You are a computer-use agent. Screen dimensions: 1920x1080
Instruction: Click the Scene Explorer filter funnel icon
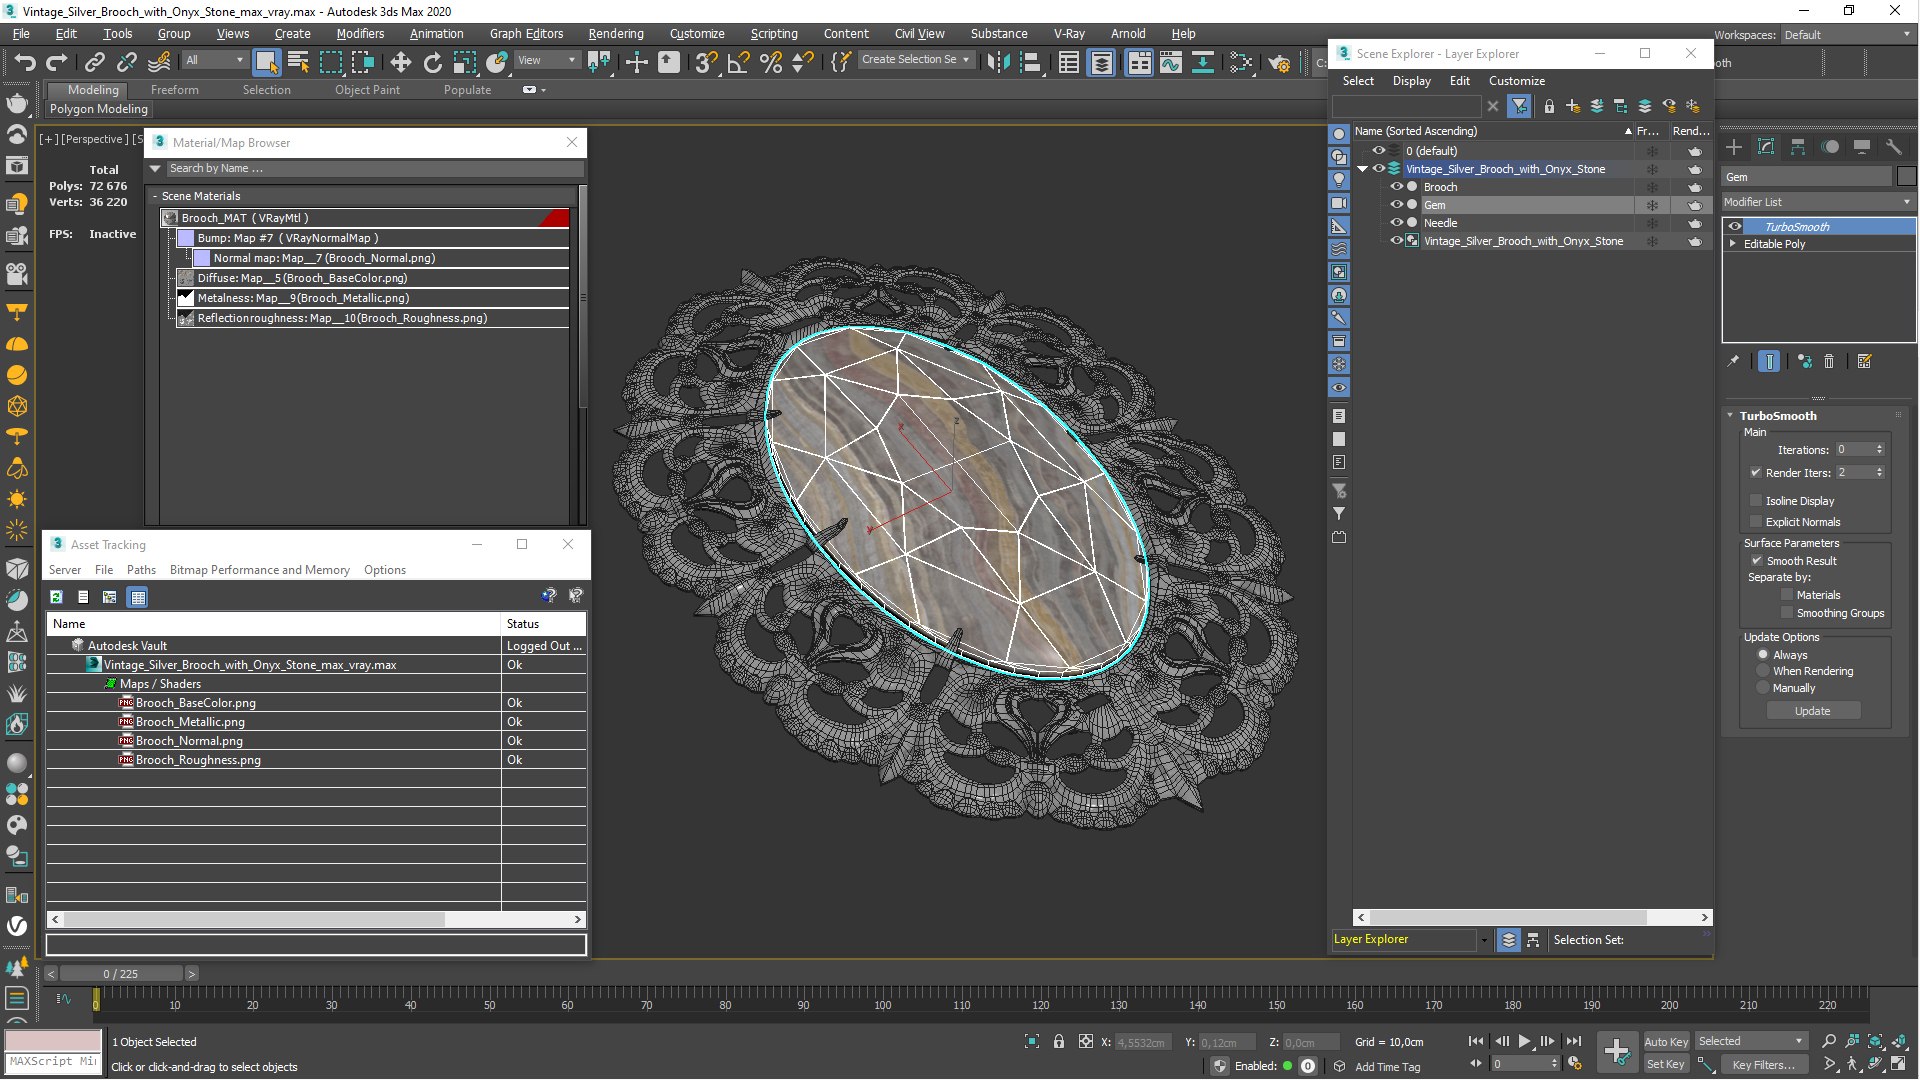coord(1519,106)
